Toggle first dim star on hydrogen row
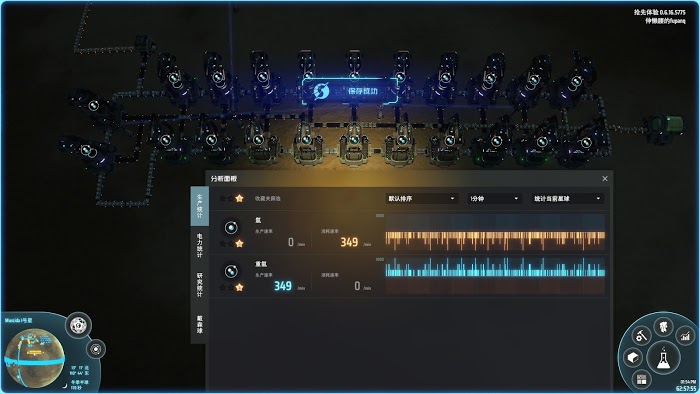Screen dimensions: 700x394 (x=222, y=243)
